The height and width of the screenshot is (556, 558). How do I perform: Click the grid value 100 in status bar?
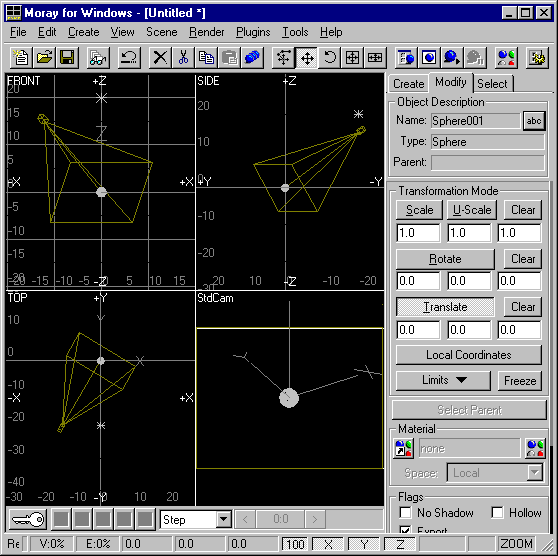(x=295, y=544)
